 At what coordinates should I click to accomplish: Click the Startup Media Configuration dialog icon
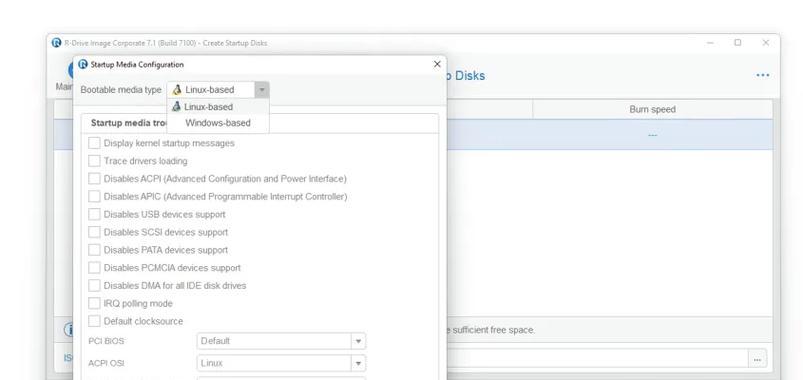pyautogui.click(x=83, y=64)
